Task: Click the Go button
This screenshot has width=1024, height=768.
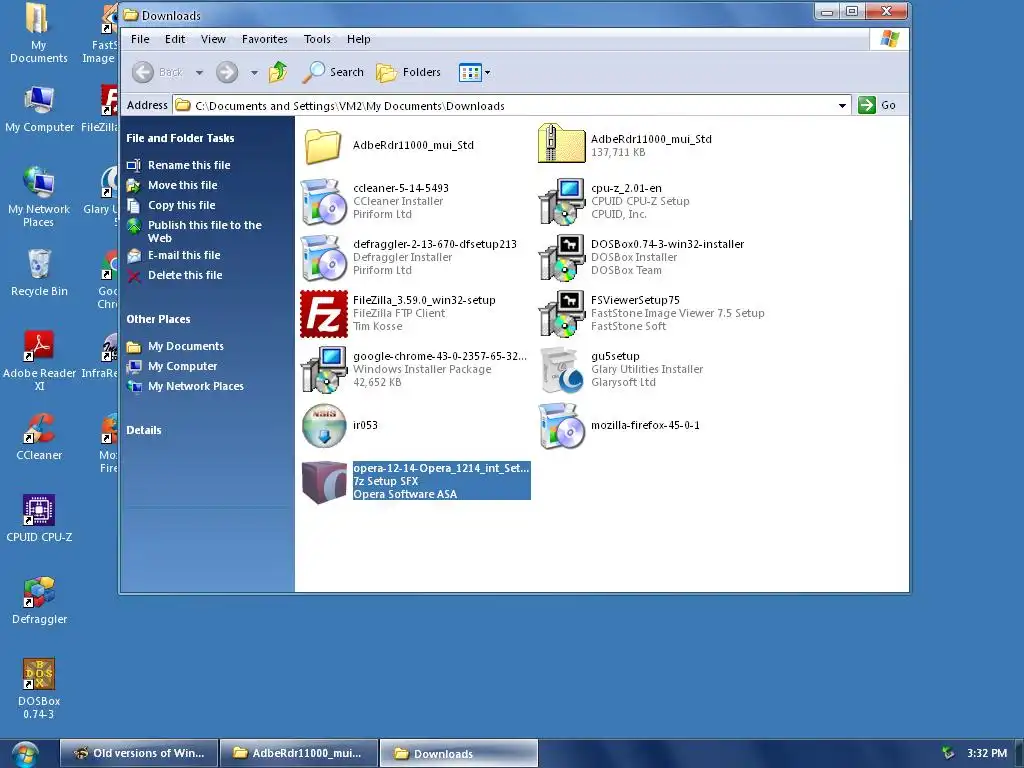Action: coord(877,105)
